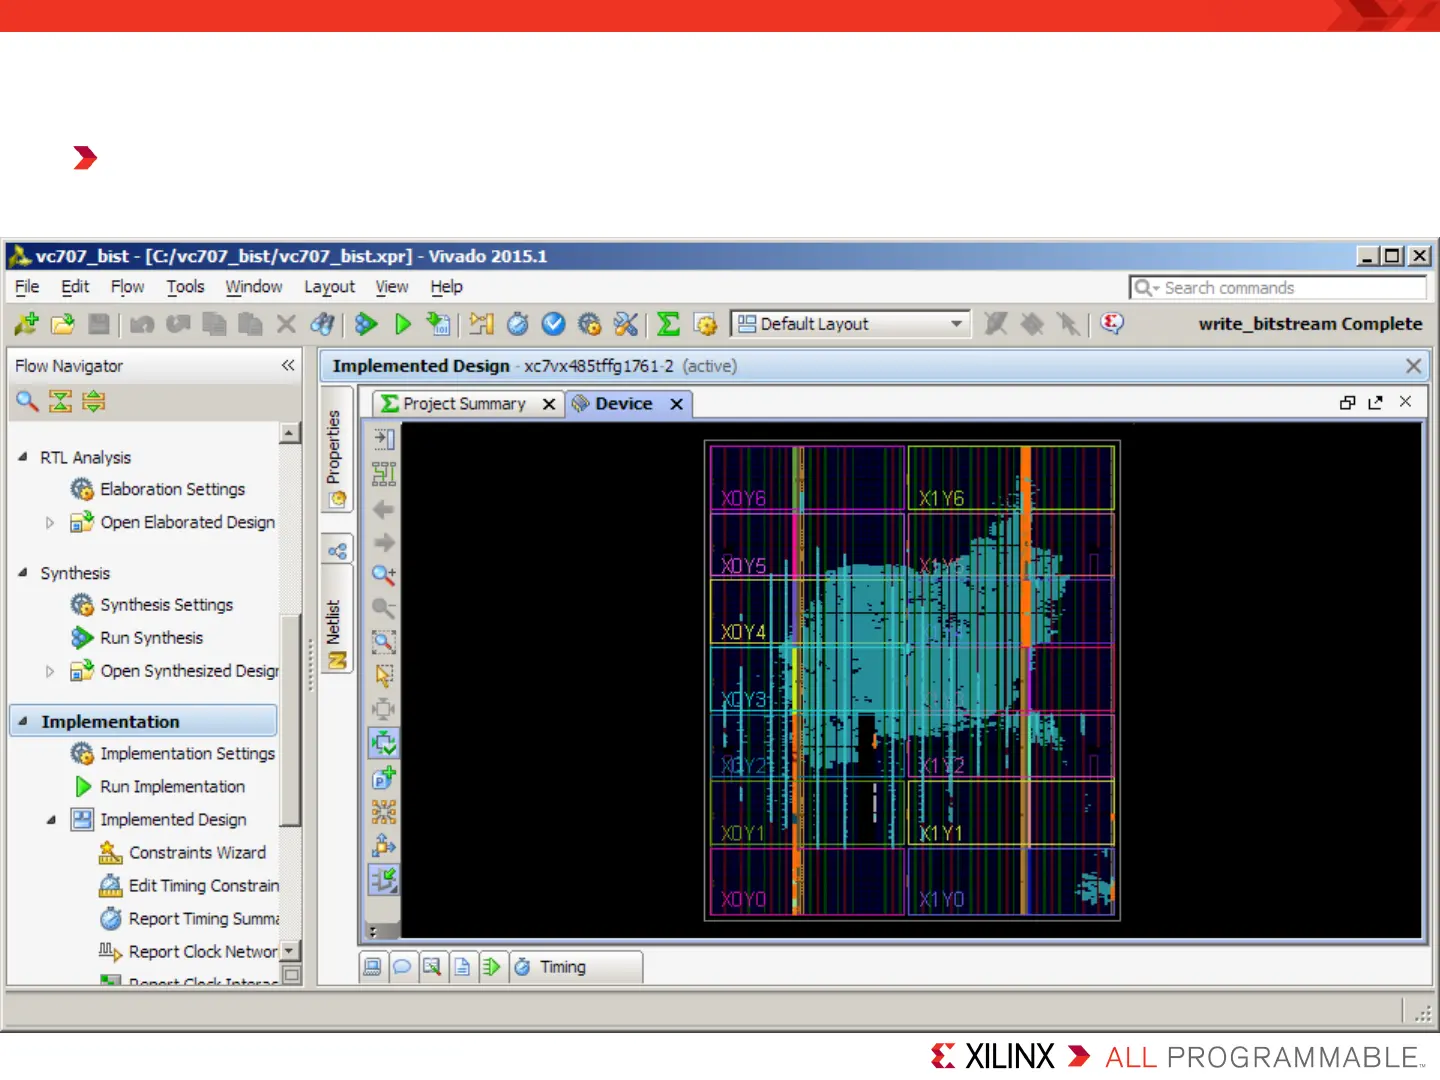
Task: Click Run Implementation in Flow Navigator
Action: point(172,787)
